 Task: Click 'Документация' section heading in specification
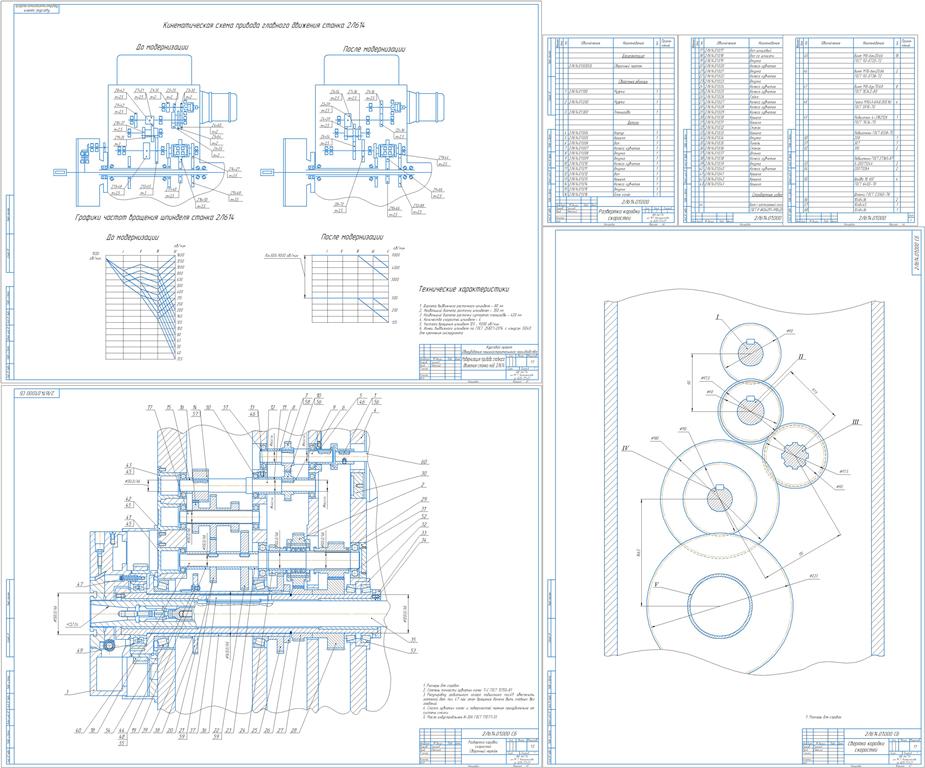(631, 56)
